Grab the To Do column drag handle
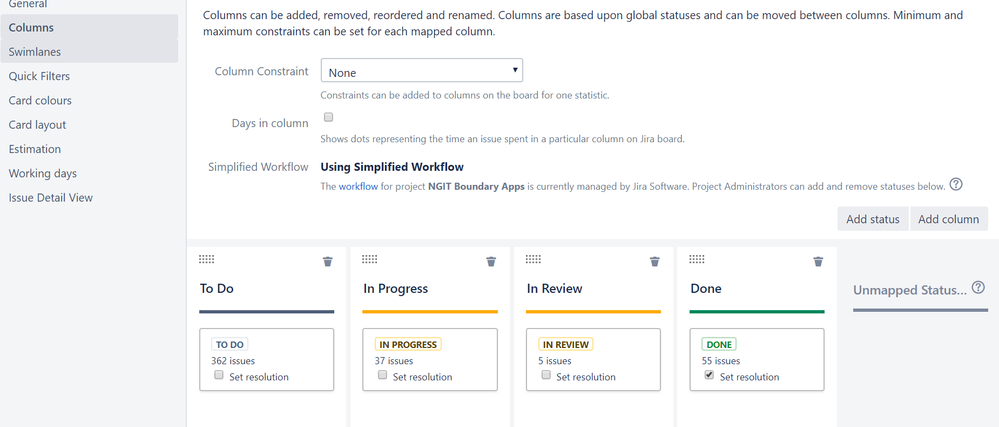The width and height of the screenshot is (999, 427). point(206,259)
